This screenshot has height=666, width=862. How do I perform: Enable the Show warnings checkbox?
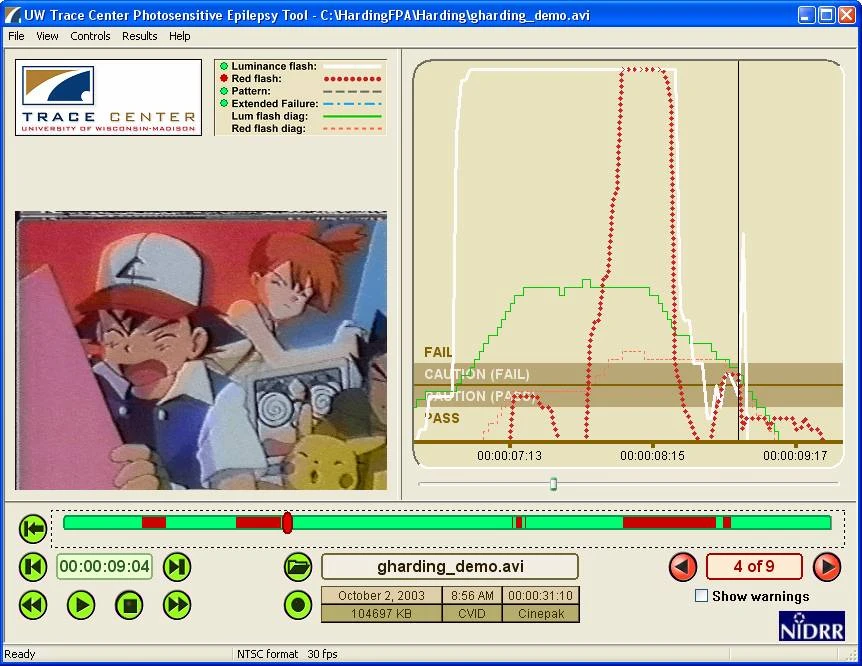702,596
